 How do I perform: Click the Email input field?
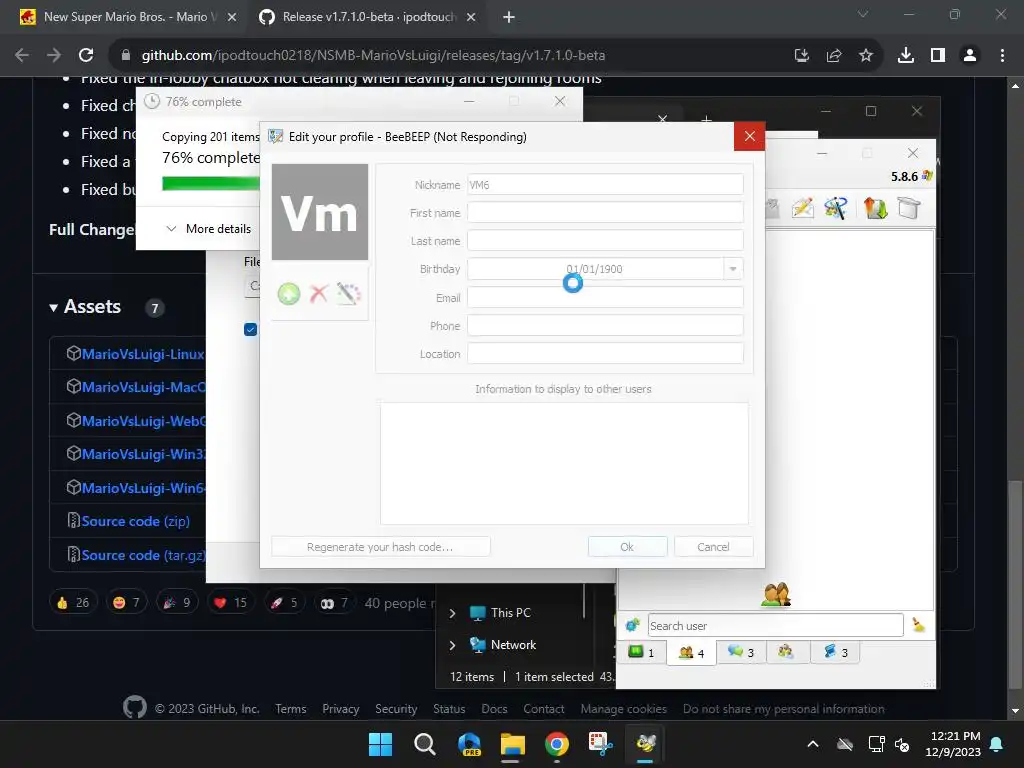click(x=605, y=298)
